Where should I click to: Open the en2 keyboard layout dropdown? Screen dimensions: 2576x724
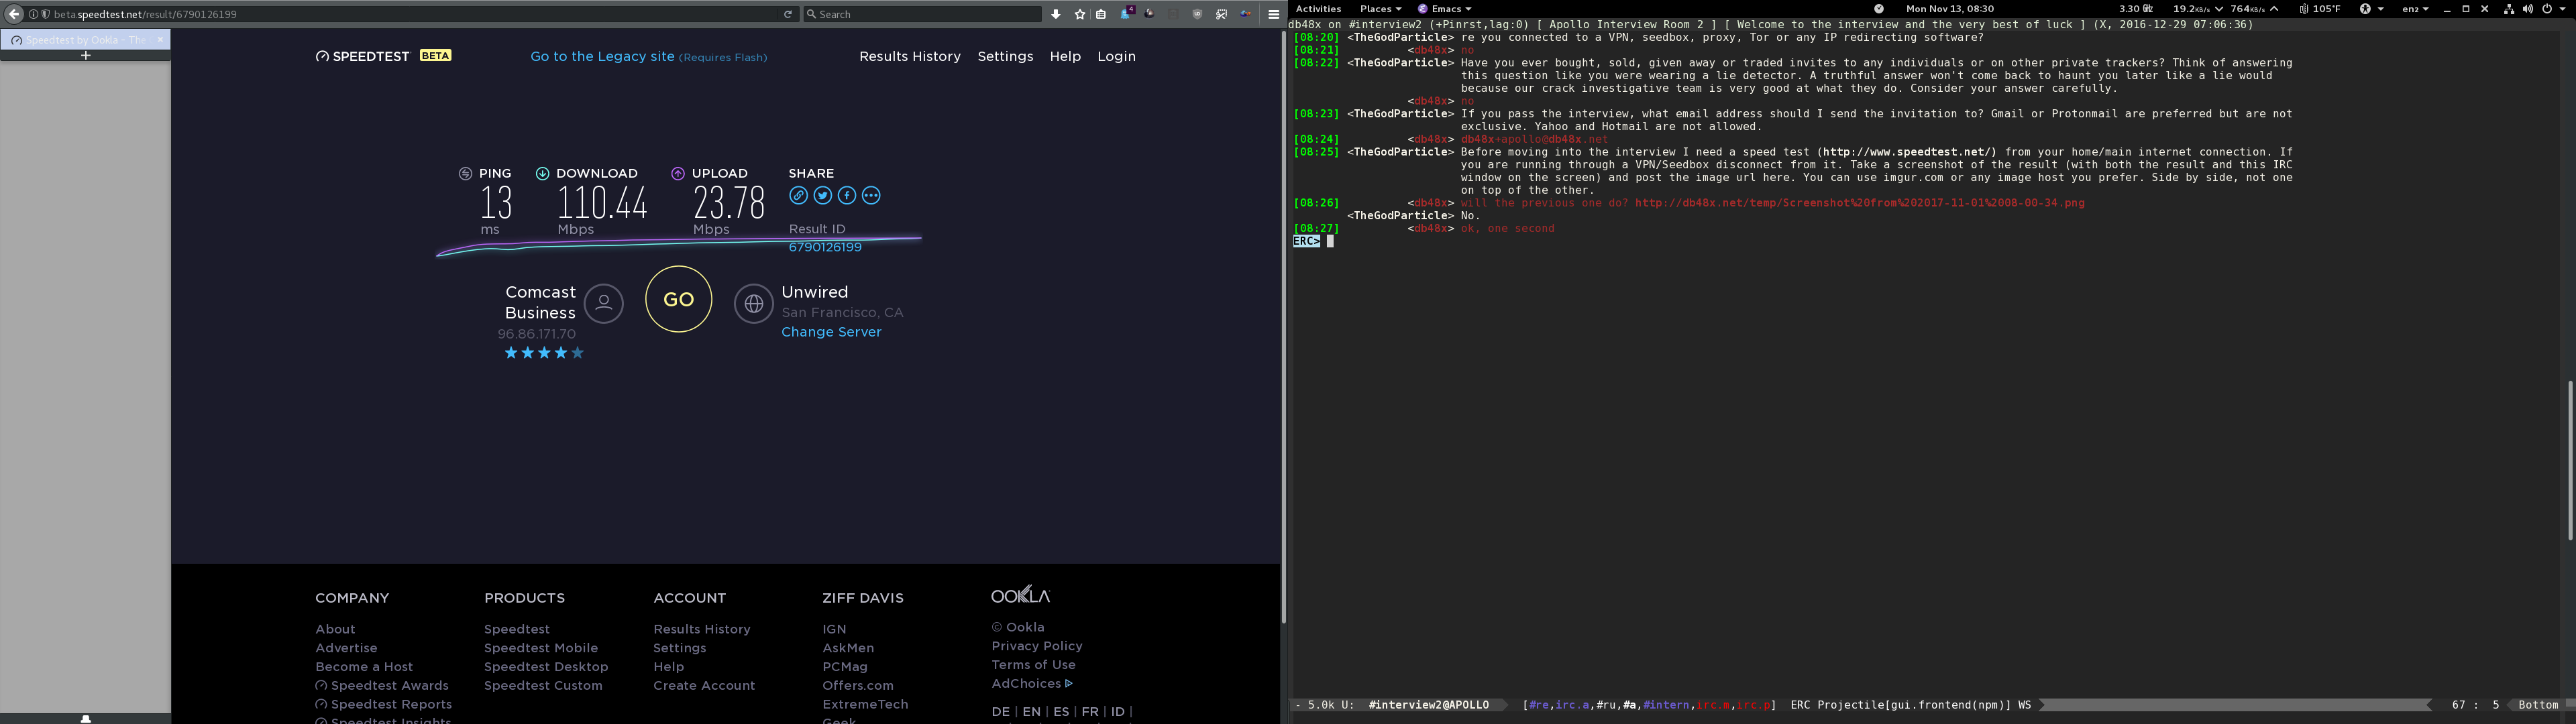pos(2415,9)
